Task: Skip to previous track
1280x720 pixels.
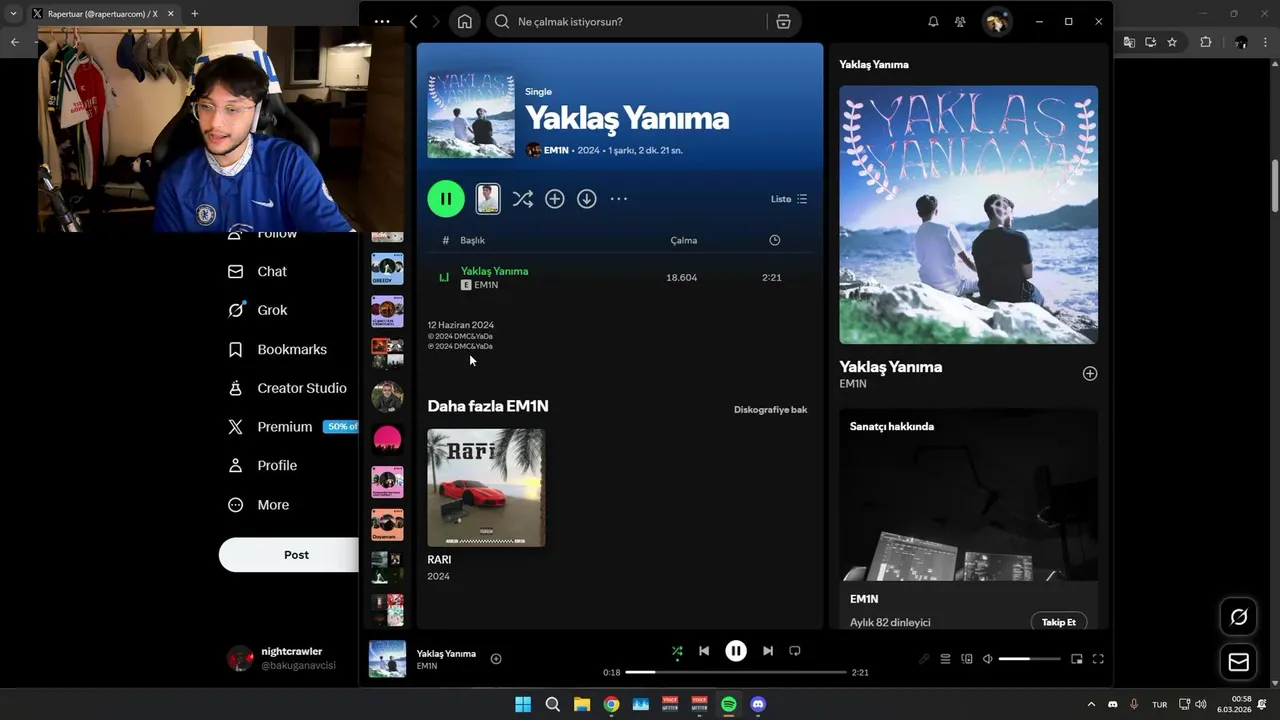Action: tap(704, 651)
